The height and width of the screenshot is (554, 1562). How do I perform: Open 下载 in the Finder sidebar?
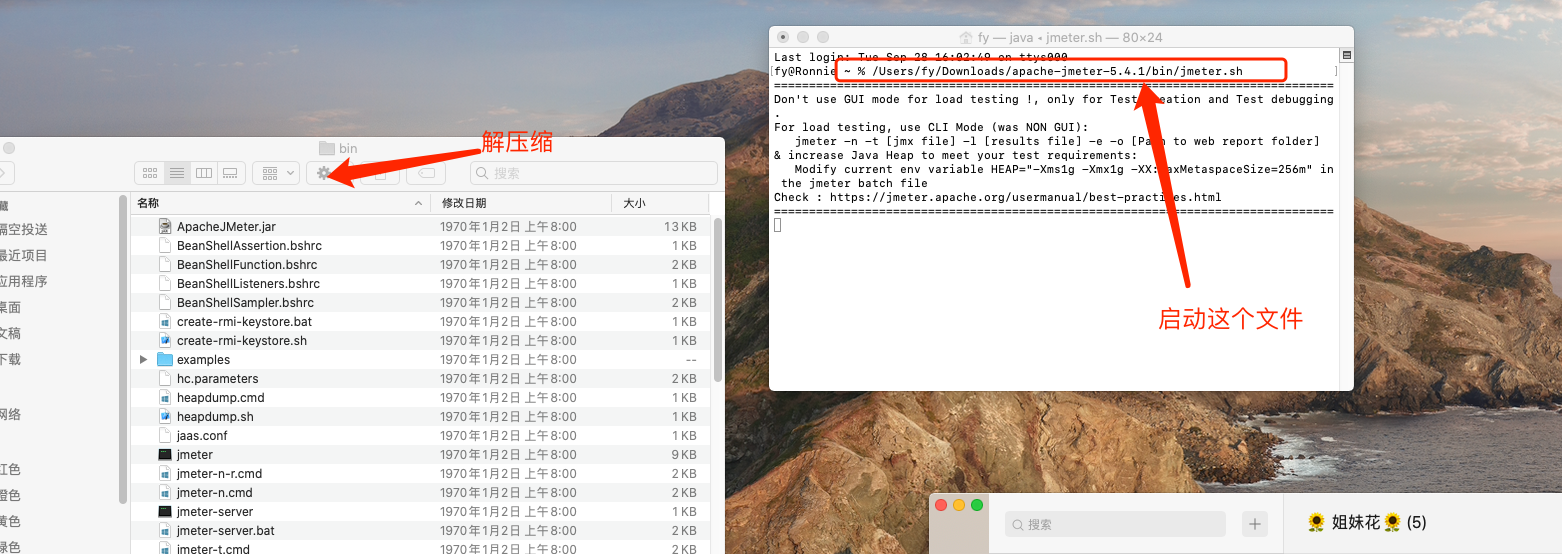[x=10, y=360]
